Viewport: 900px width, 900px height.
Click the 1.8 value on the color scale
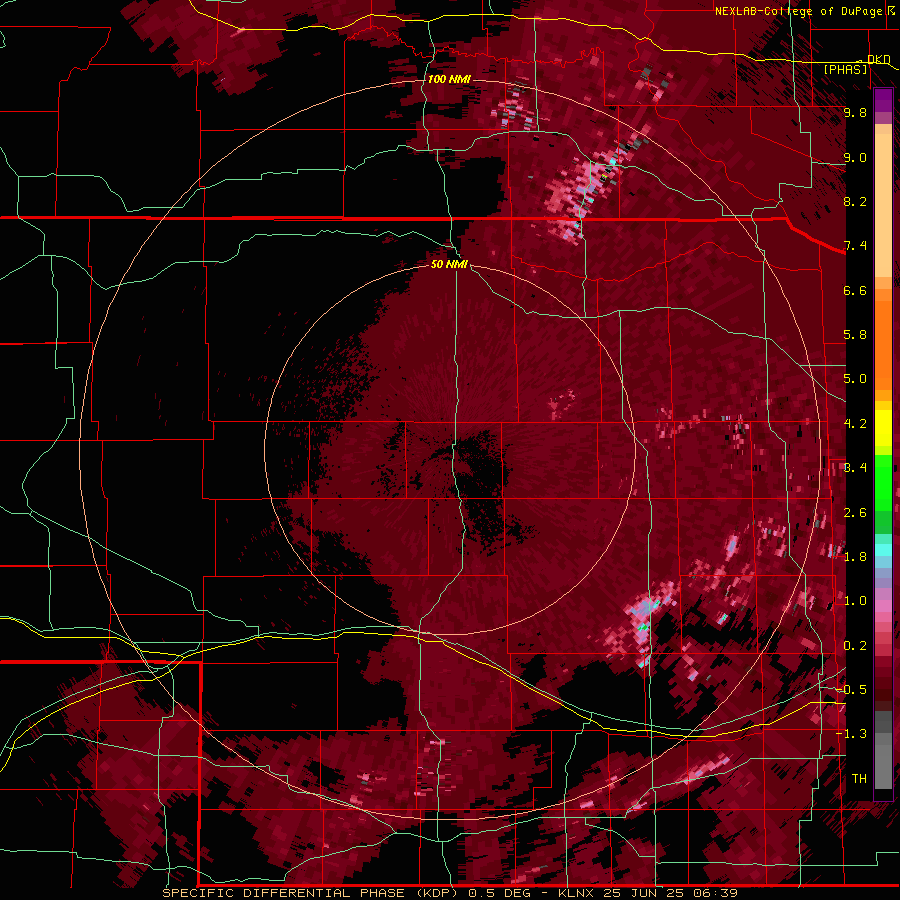[x=855, y=557]
